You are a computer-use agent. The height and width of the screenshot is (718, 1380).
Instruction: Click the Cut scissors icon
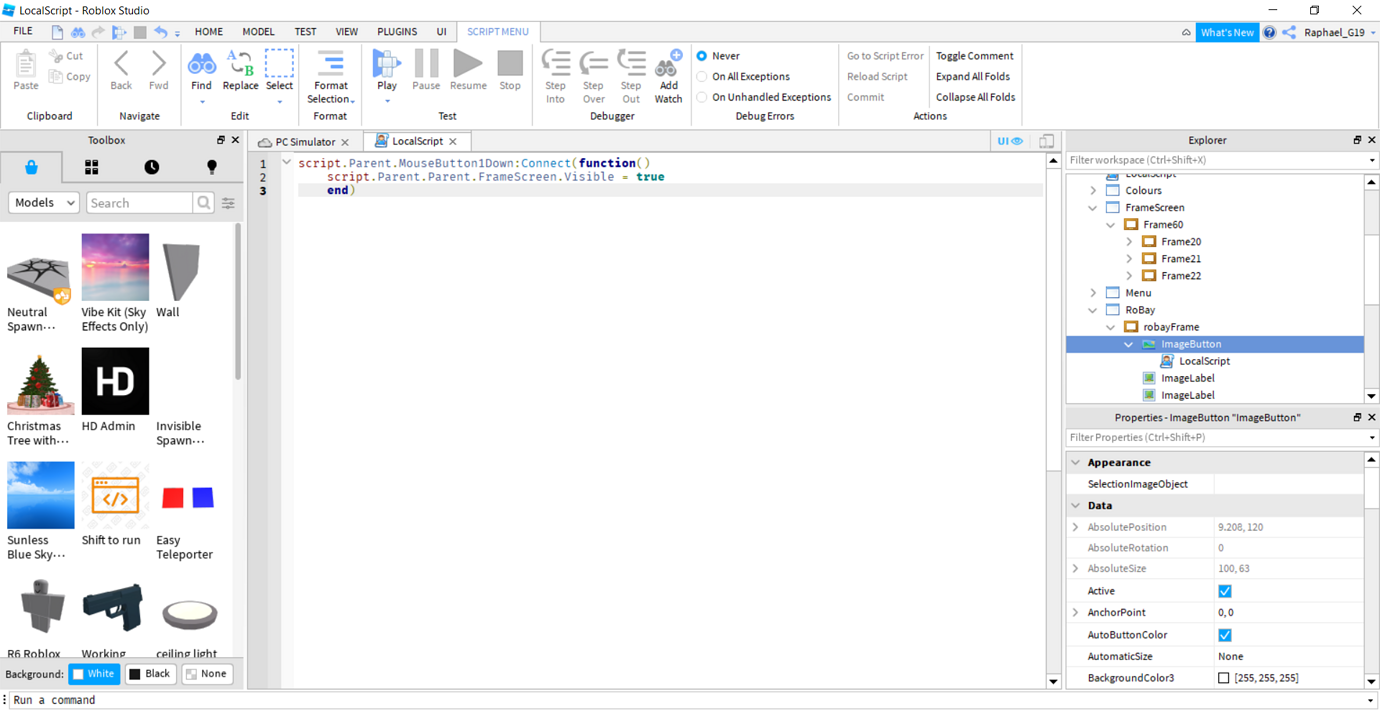coord(56,56)
